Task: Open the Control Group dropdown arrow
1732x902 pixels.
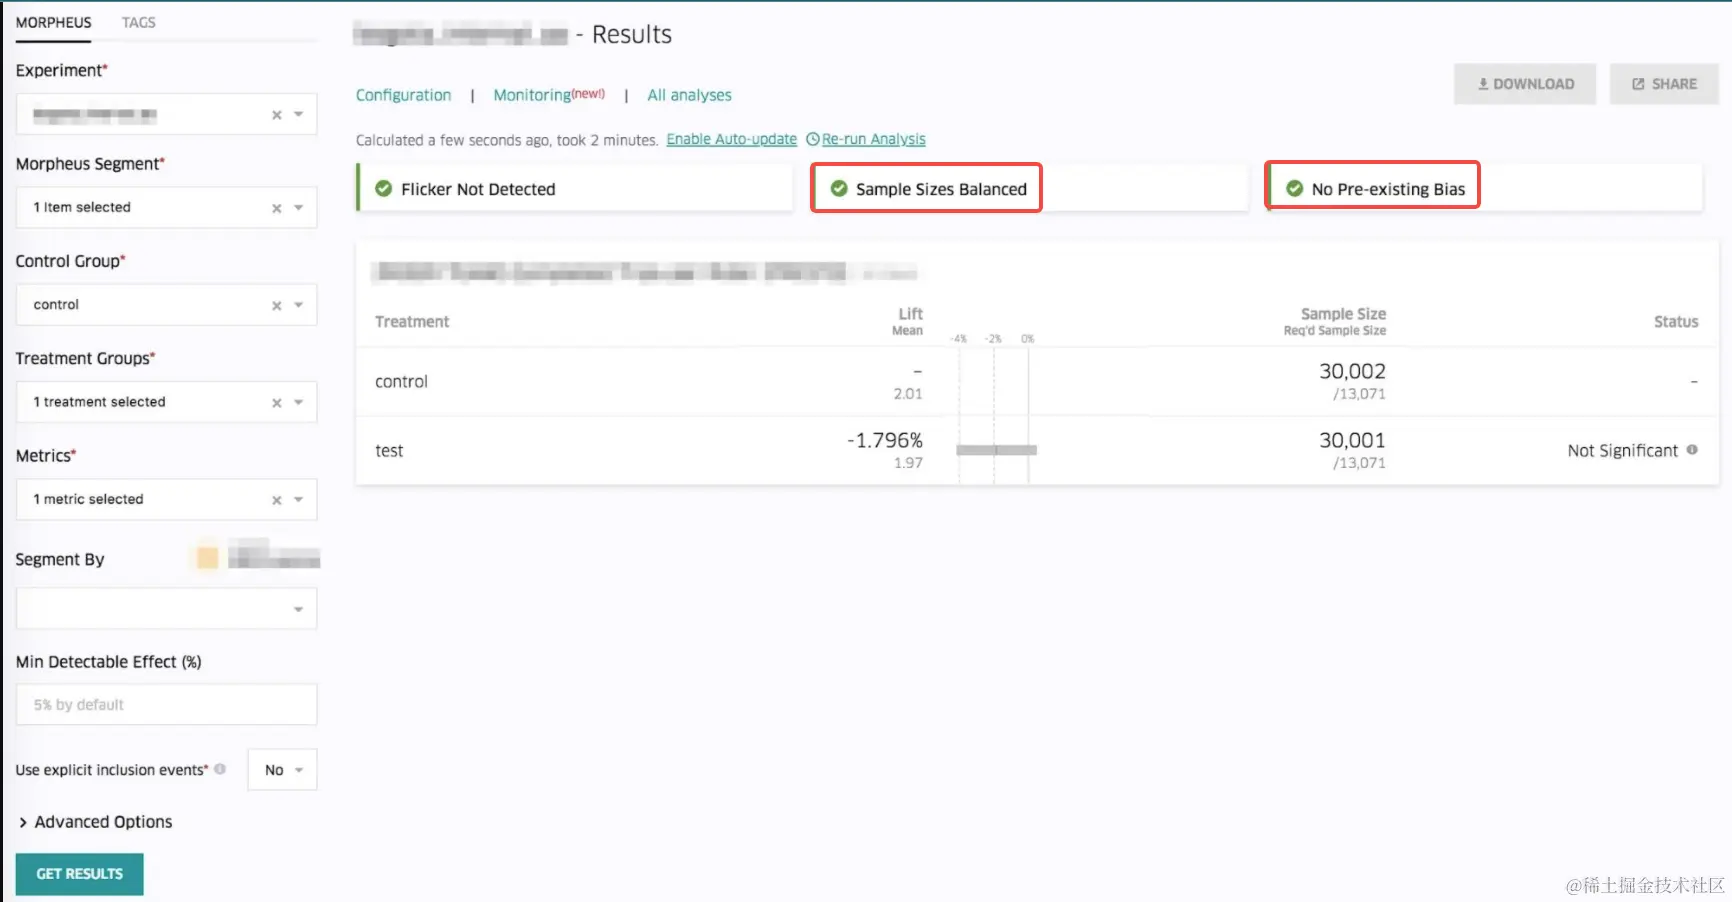Action: pos(298,305)
